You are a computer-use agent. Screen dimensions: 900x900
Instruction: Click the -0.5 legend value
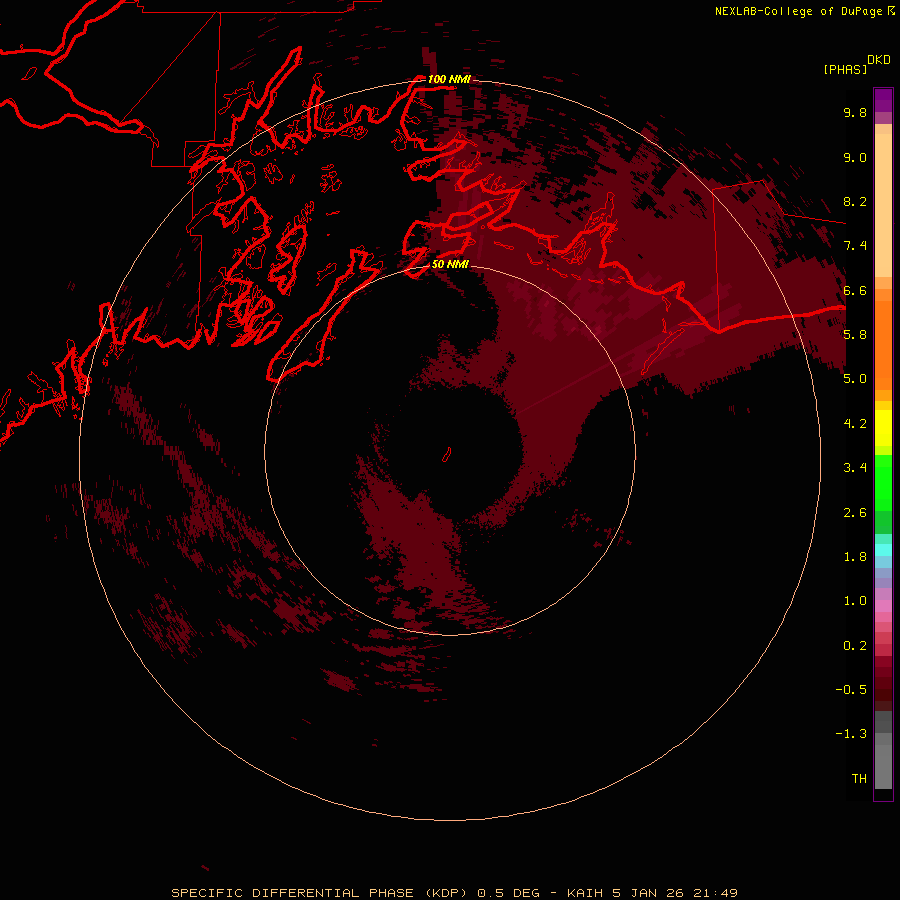pos(851,690)
